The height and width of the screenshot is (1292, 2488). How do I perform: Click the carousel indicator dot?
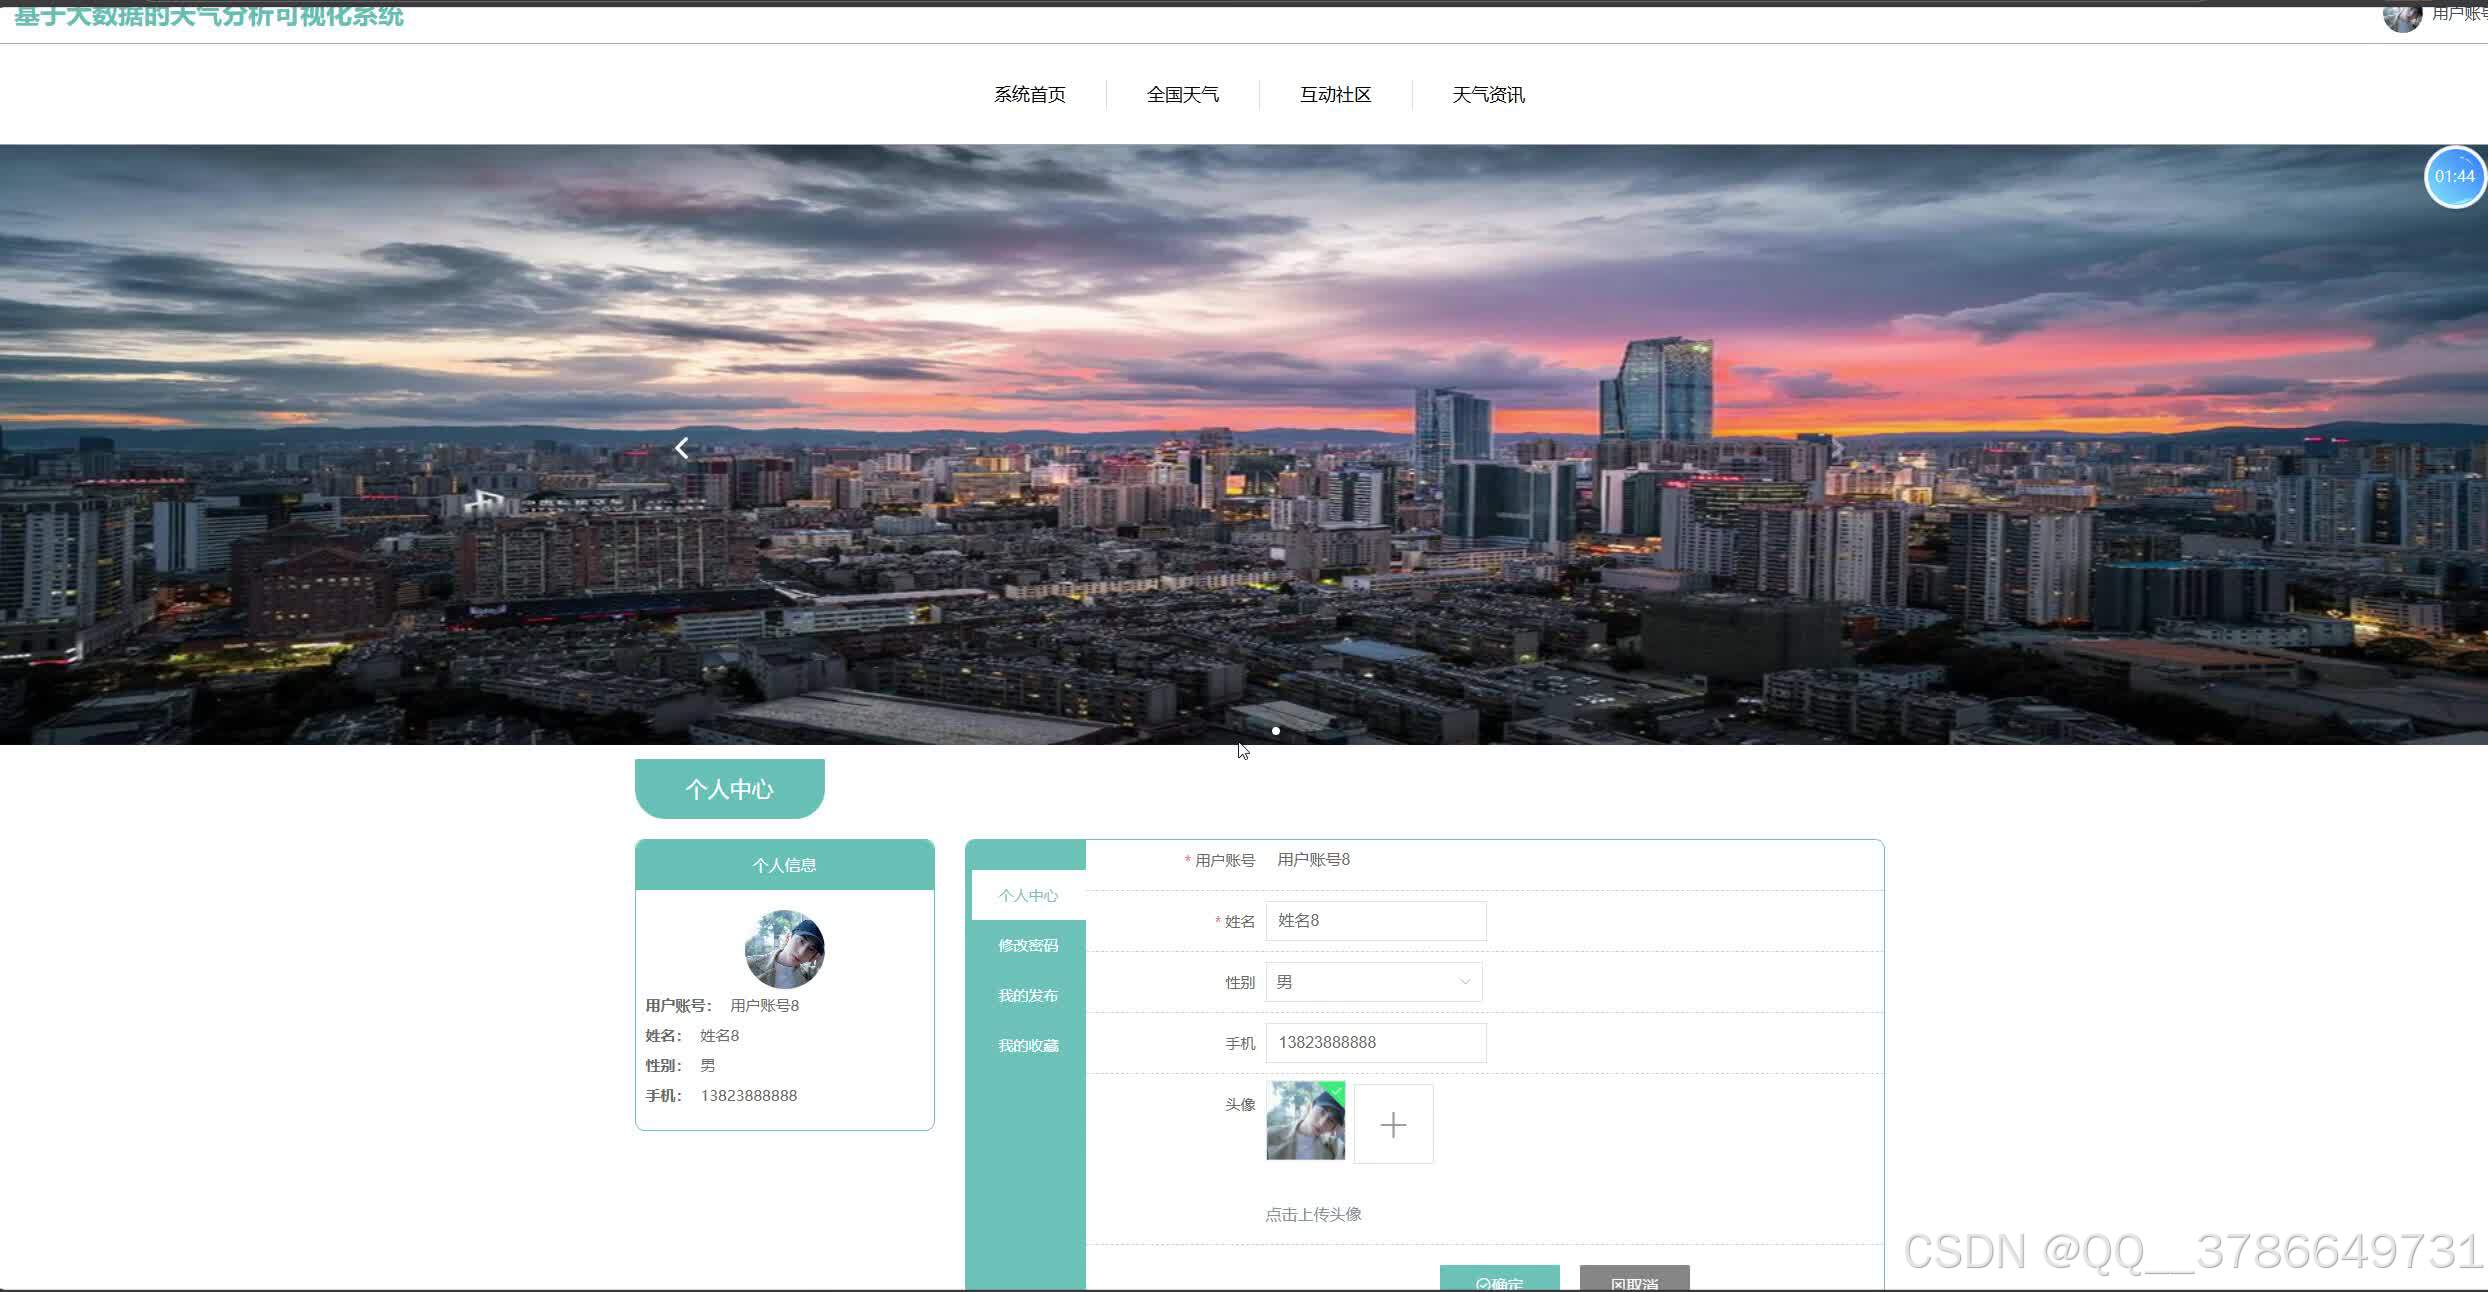pyautogui.click(x=1276, y=731)
